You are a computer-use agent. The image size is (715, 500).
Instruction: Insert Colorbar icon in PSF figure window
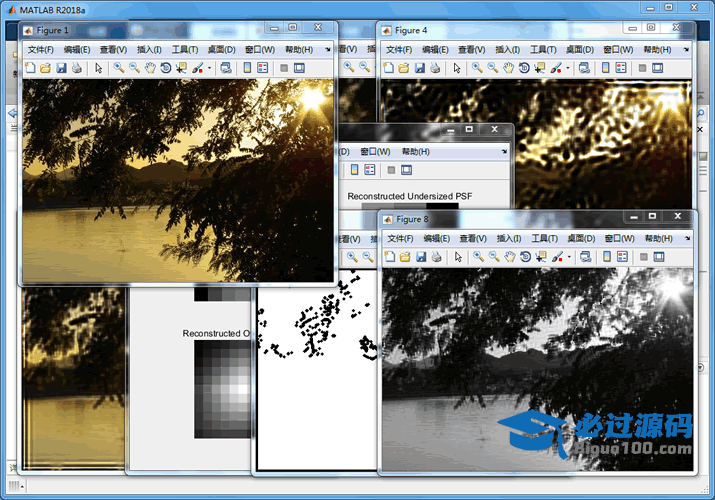[354, 170]
